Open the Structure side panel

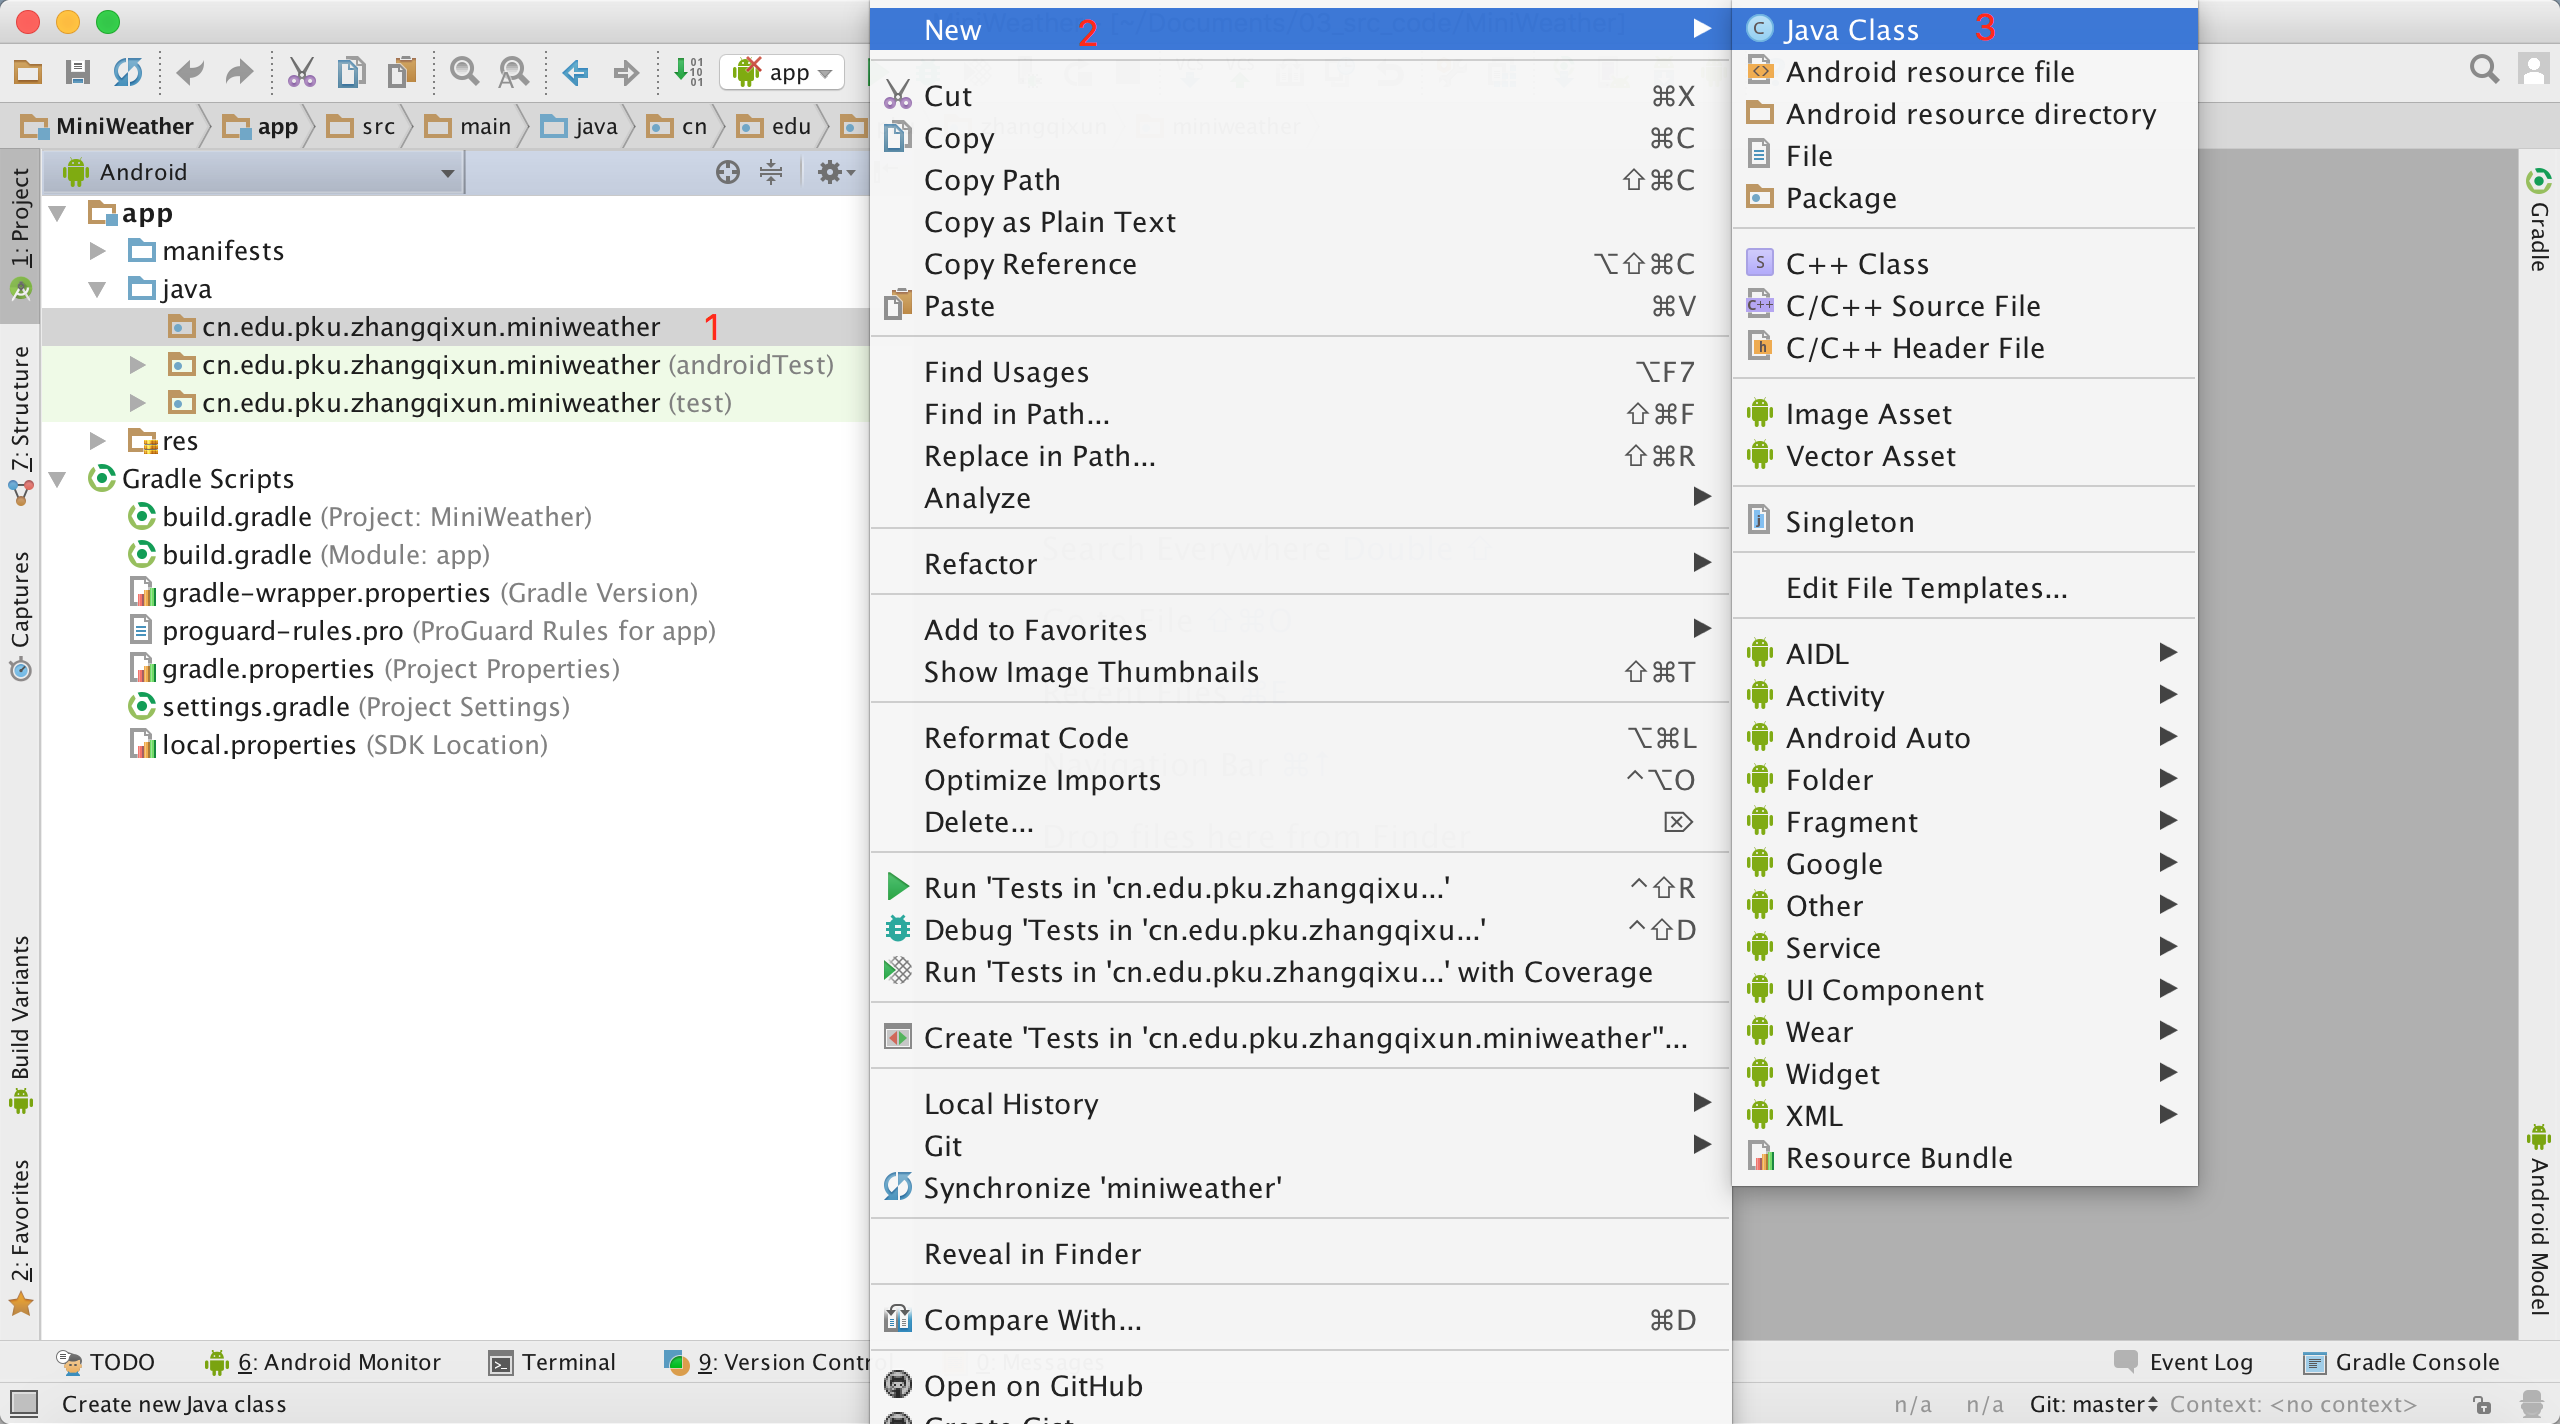point(20,424)
